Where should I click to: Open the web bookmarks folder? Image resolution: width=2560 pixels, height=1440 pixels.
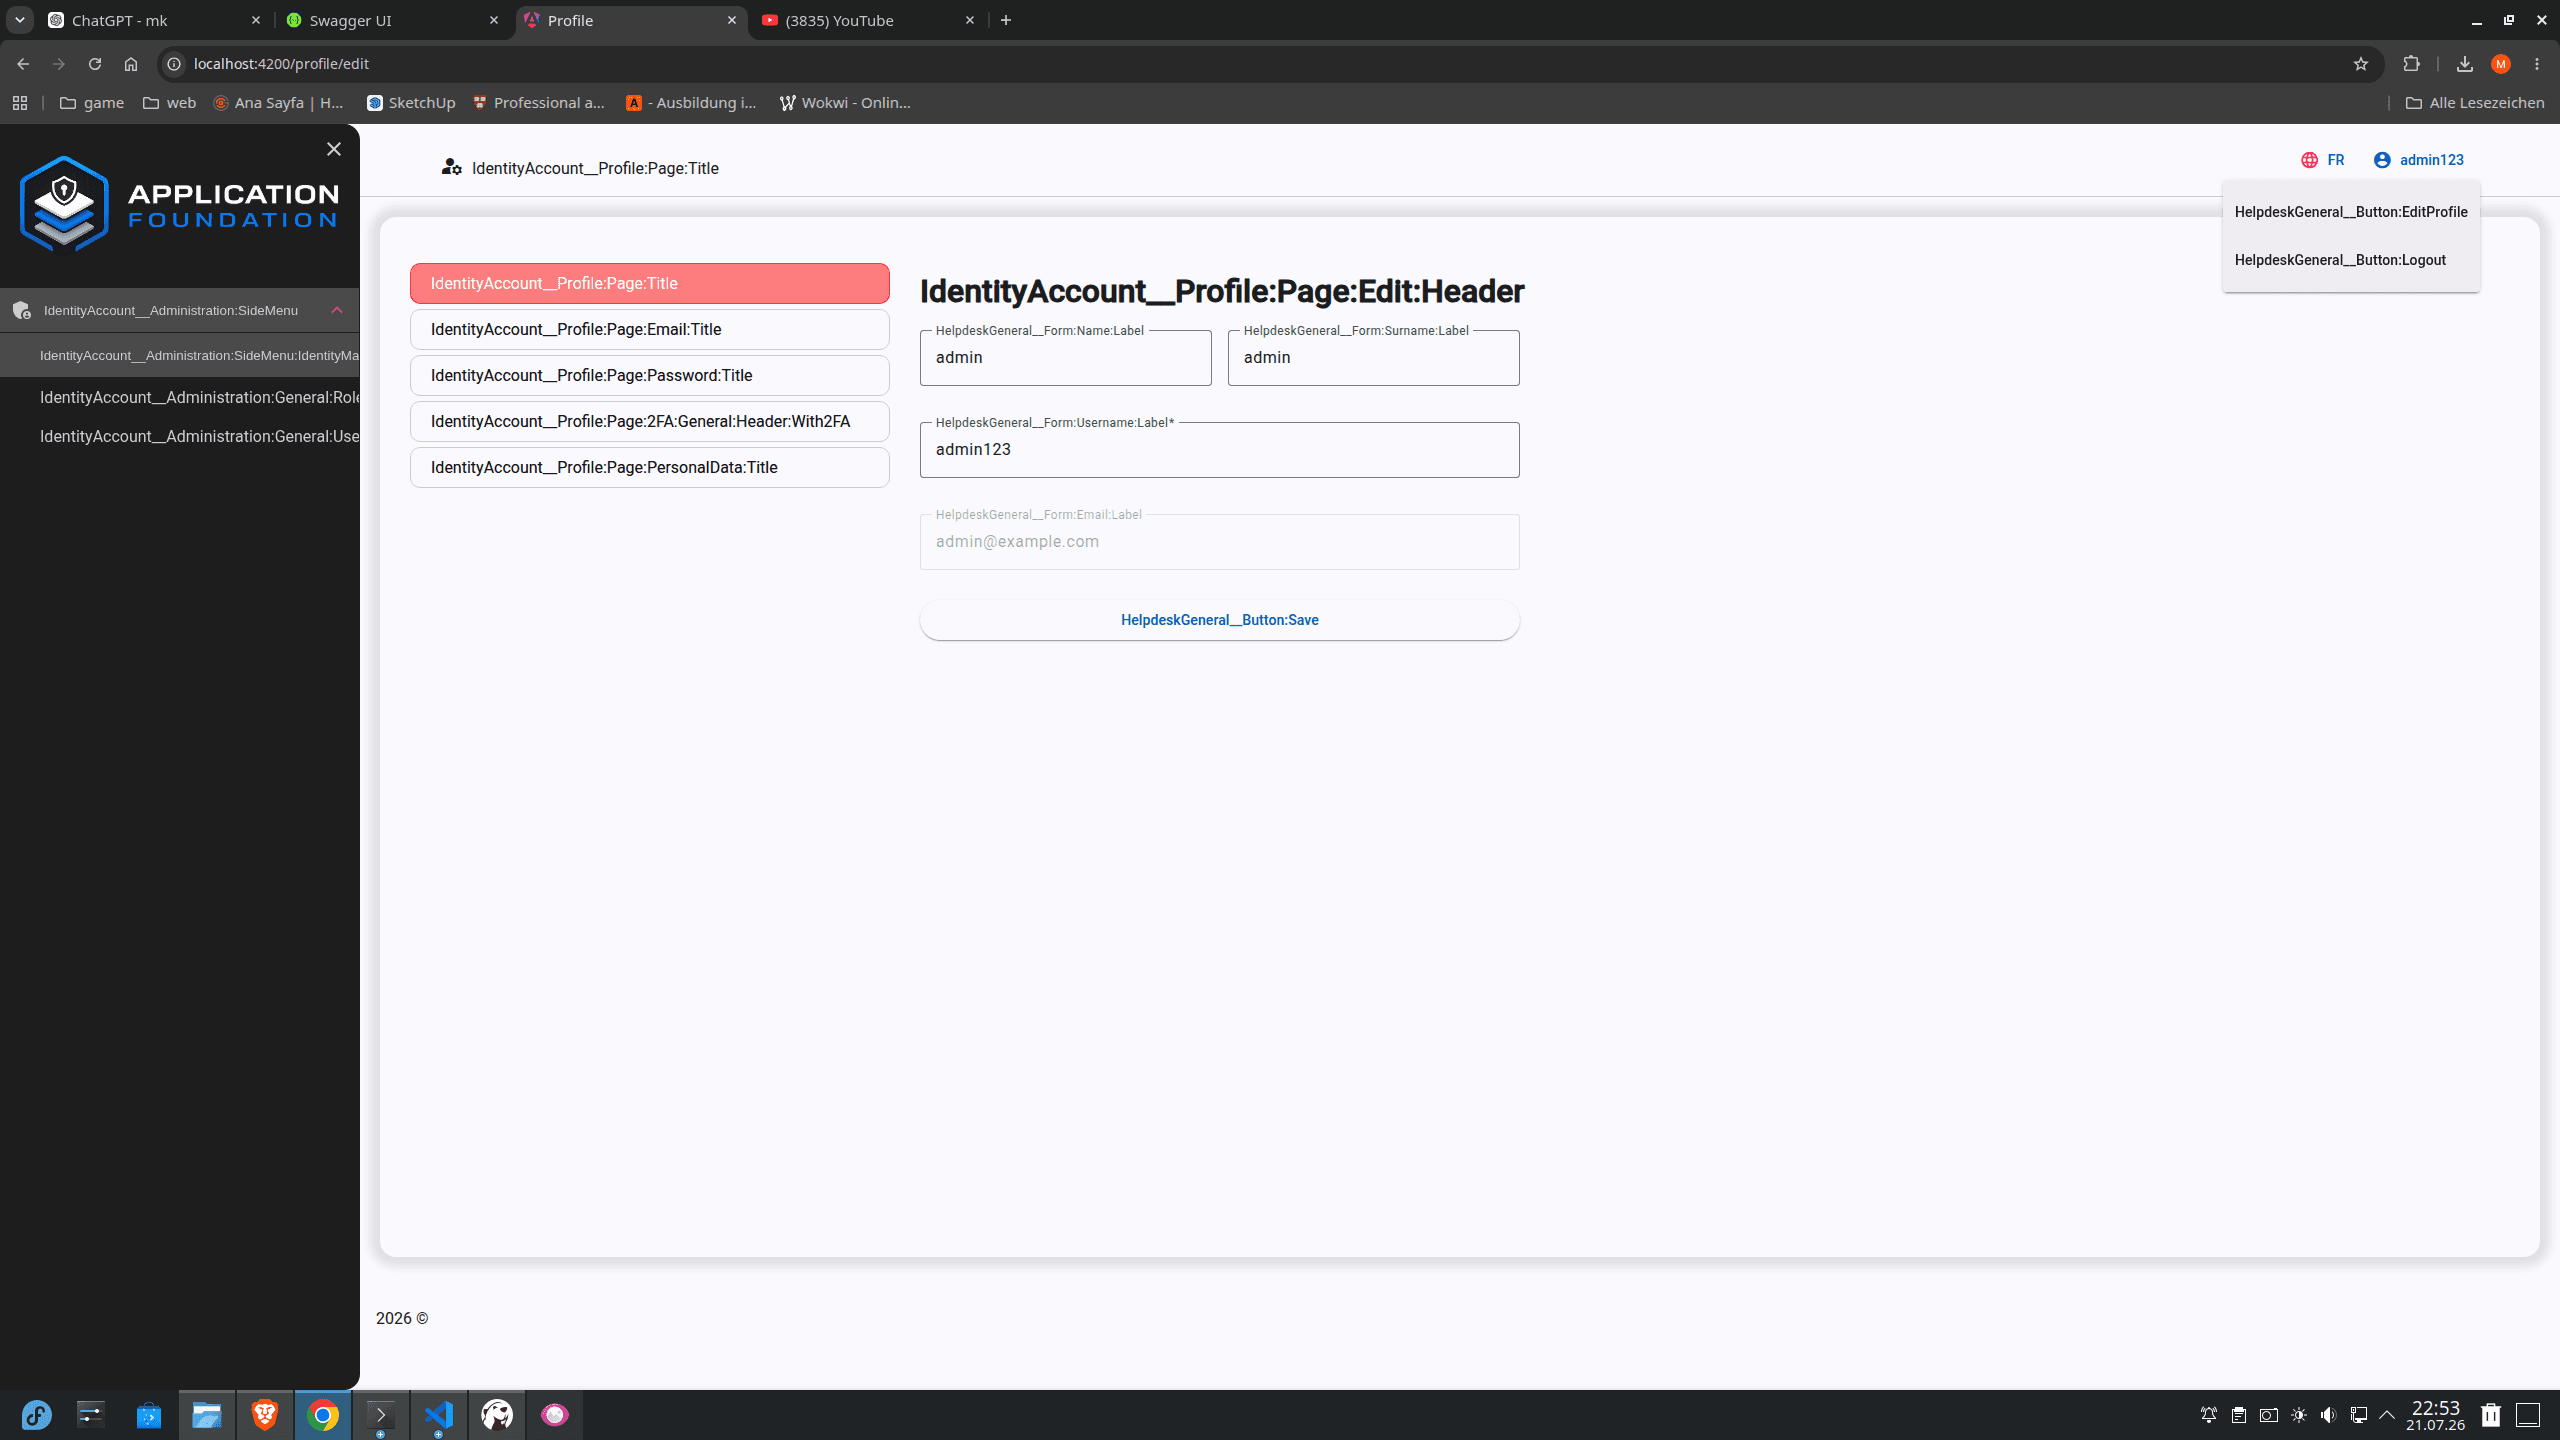169,103
